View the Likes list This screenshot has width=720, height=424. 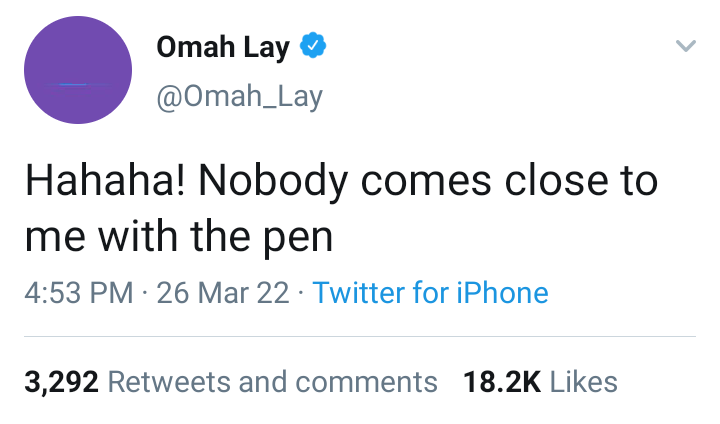tap(584, 382)
